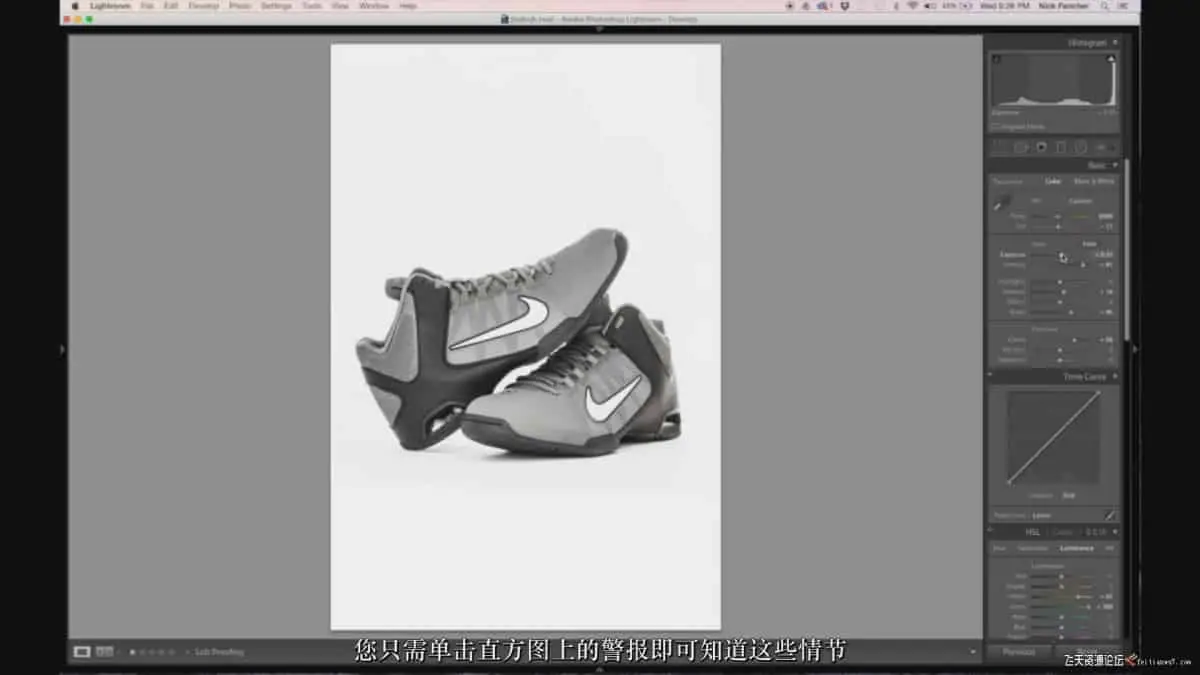Open the Tone Curve channel RGB dropdown
This screenshot has height=675, width=1200.
pos(1068,496)
